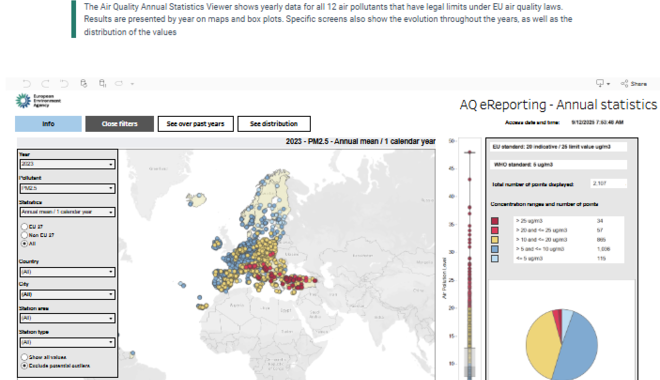The width and height of the screenshot is (660, 380).
Task: Open the Statistics dropdown Annual mean
Action: click(x=67, y=212)
